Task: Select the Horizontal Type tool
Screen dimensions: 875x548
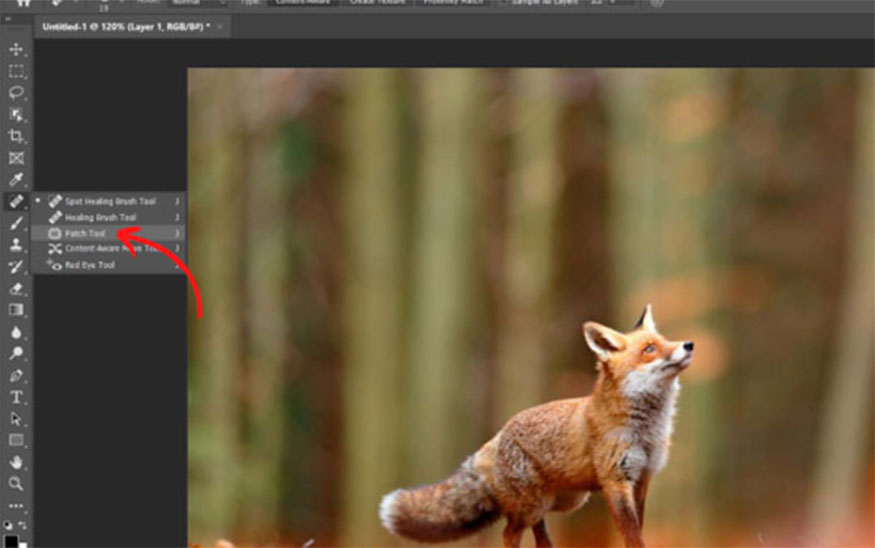Action: tap(16, 397)
